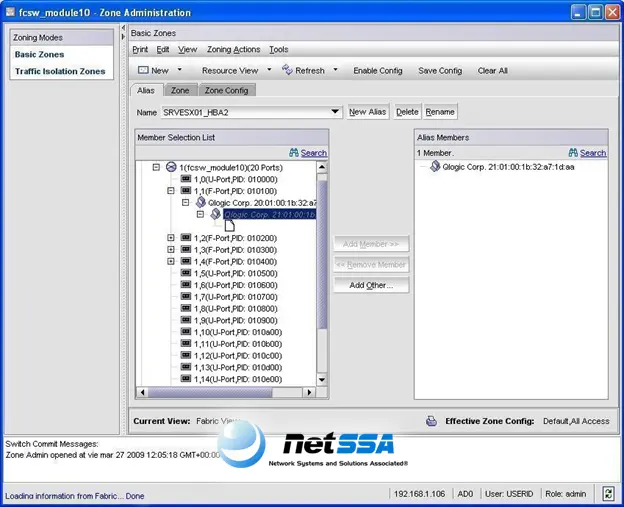
Task: Click the port icon for 1,9 U-Port
Action: tap(186, 320)
